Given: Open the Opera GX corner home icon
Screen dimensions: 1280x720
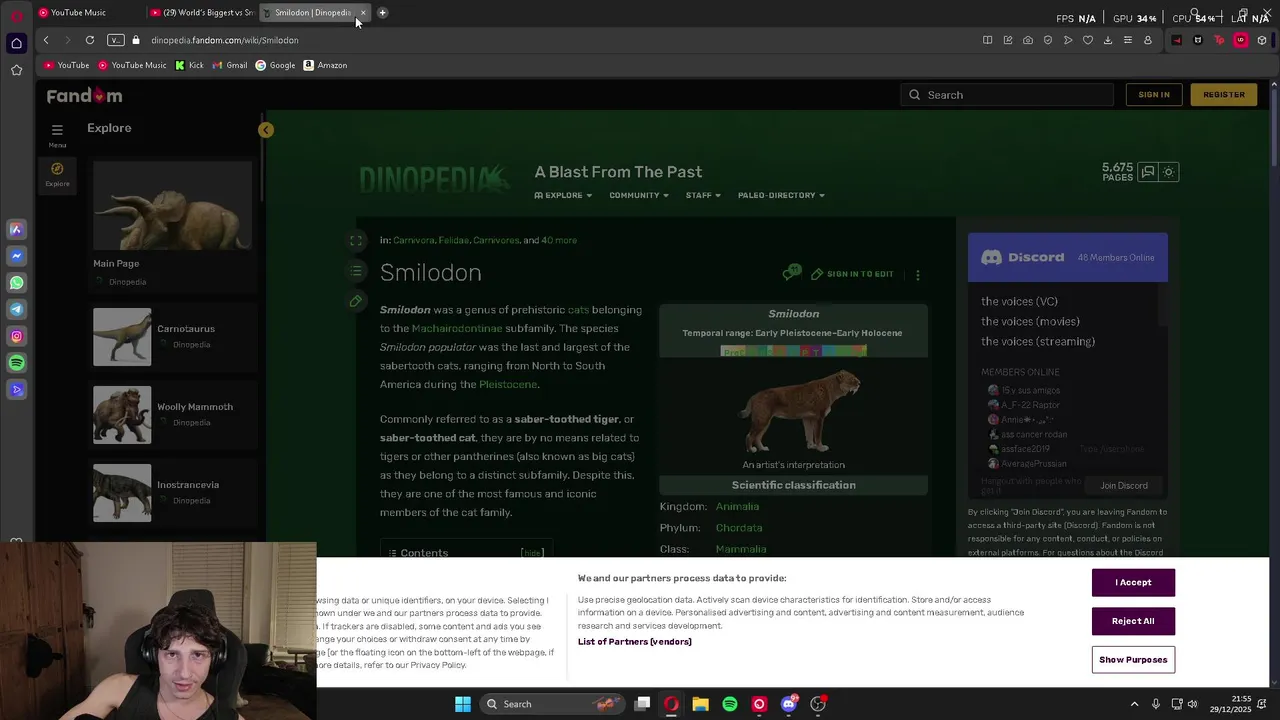Looking at the screenshot, I should [x=16, y=43].
